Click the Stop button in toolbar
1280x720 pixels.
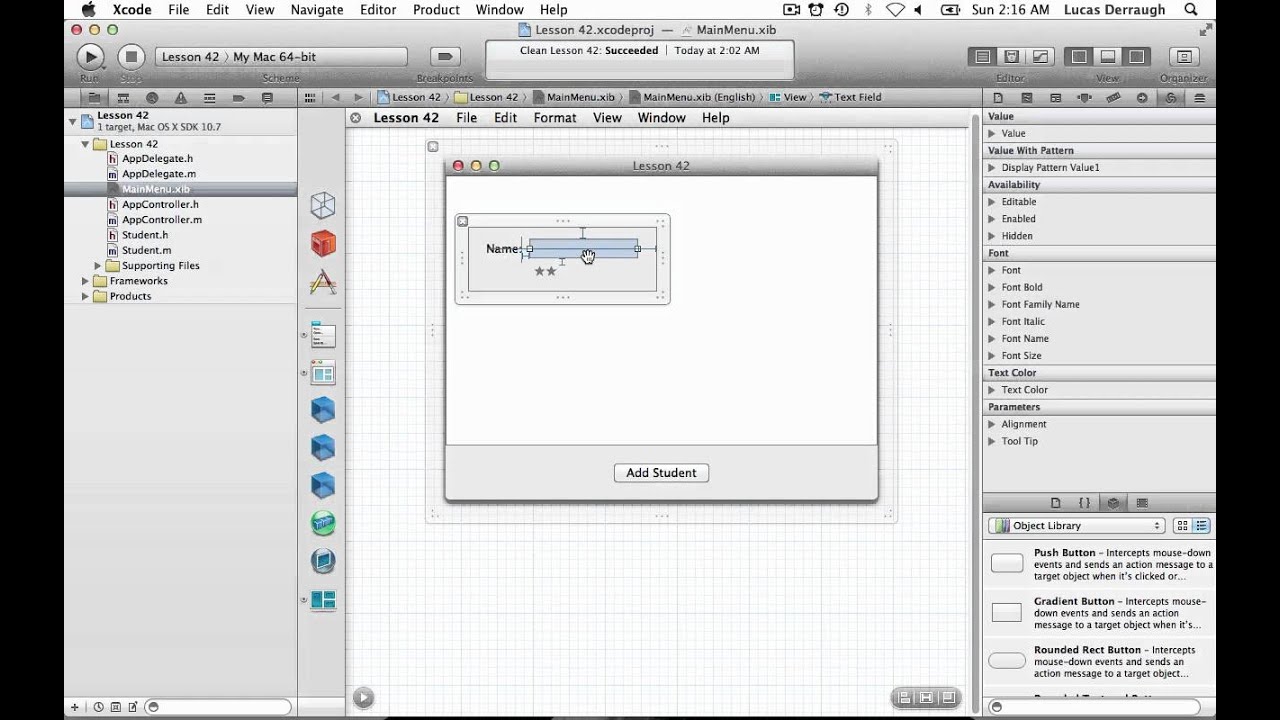(130, 57)
